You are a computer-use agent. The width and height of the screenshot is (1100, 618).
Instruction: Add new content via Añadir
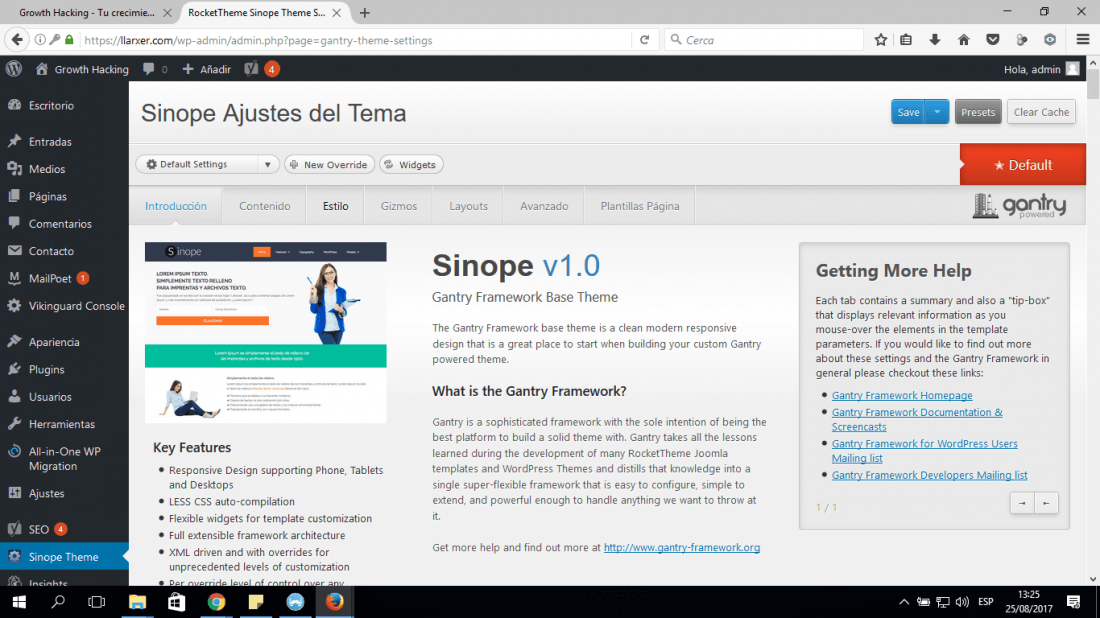207,69
